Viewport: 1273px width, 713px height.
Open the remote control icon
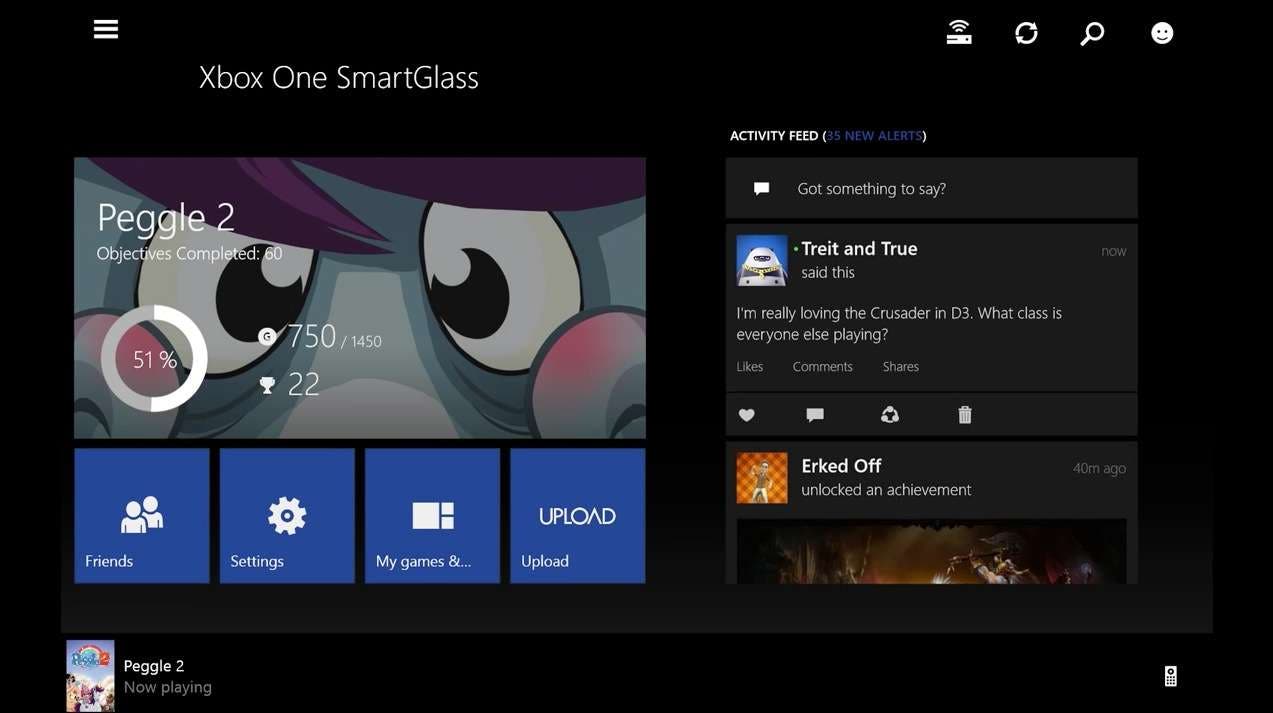(1171, 677)
